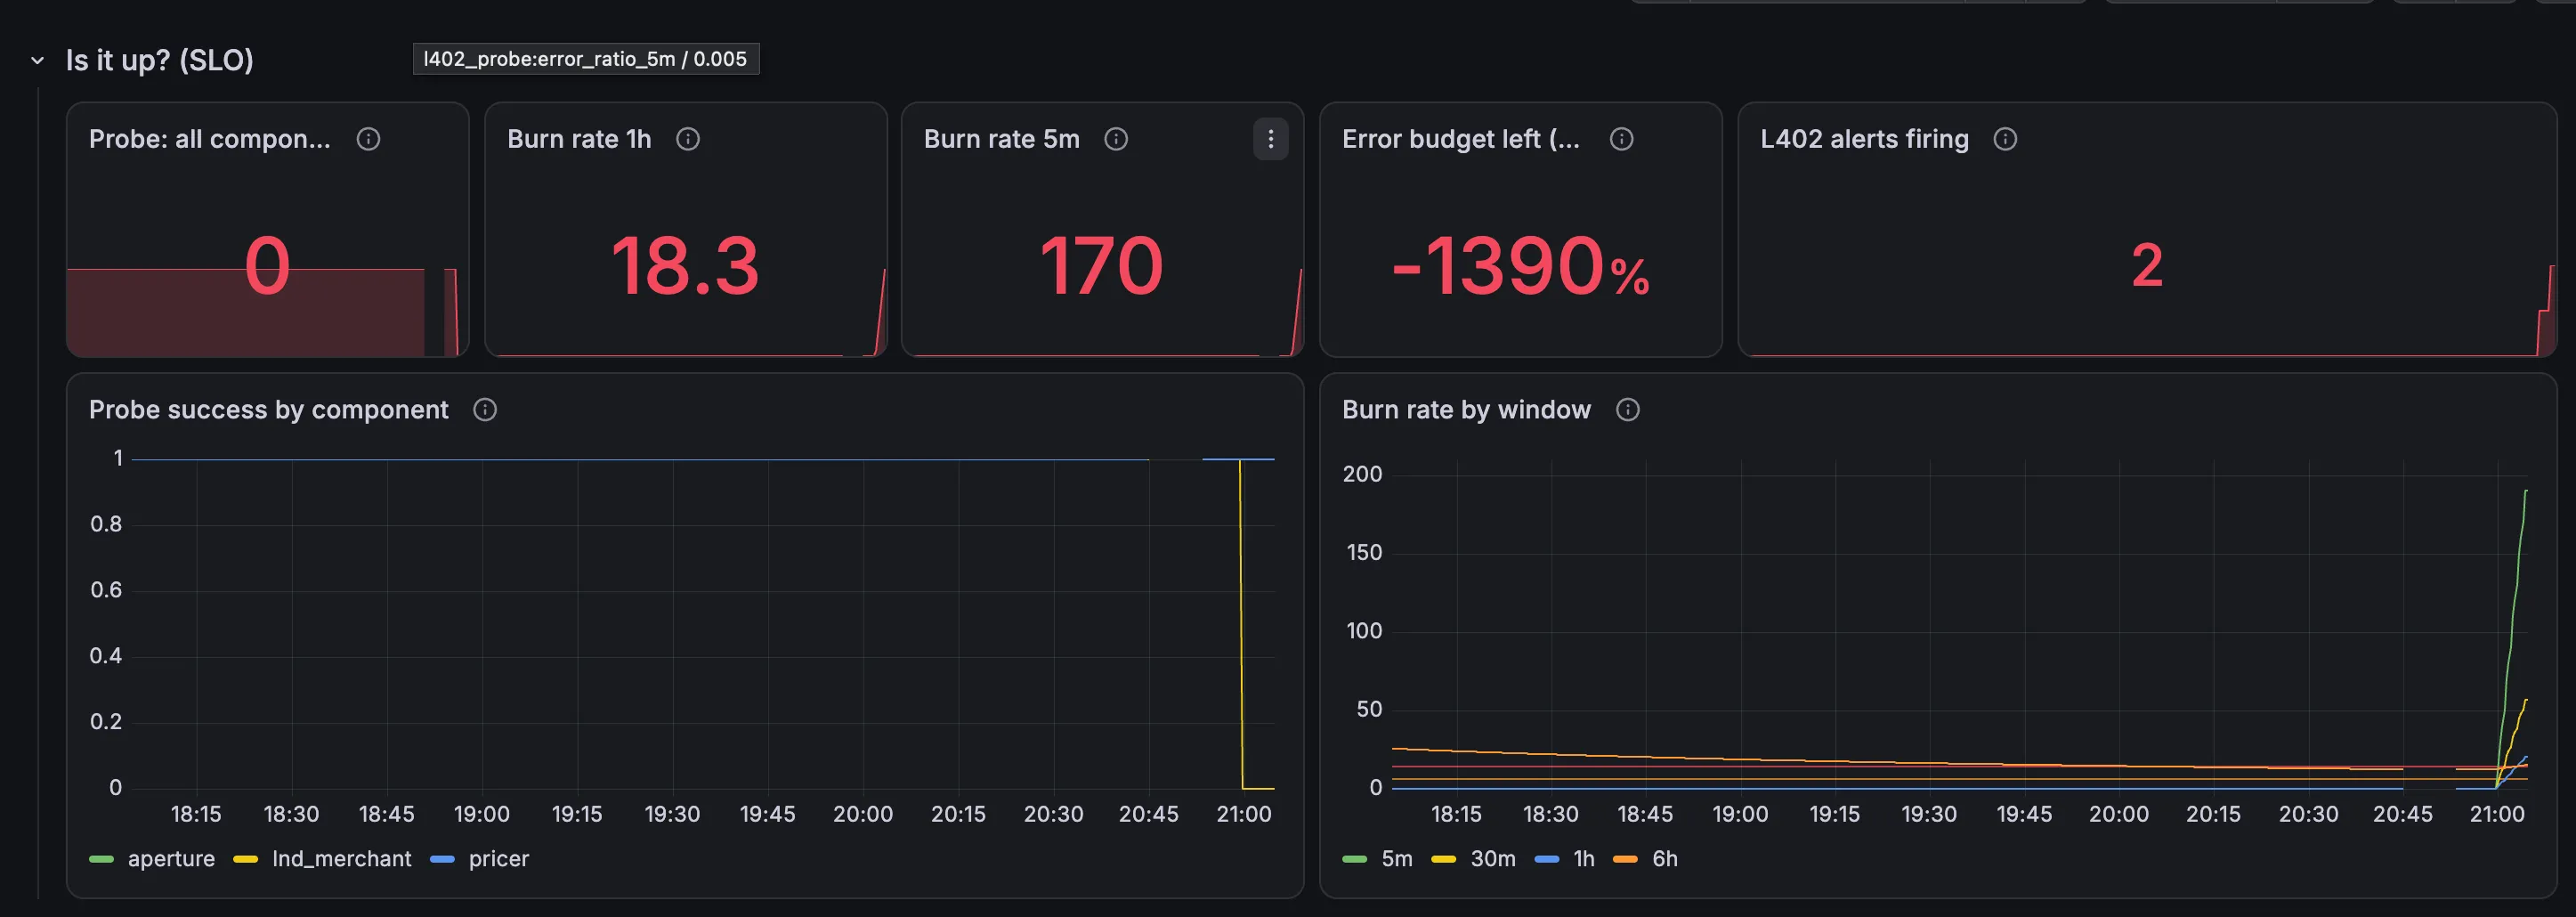Open info icon on Probe: all components panel
This screenshot has width=2576, height=917.
coord(368,139)
